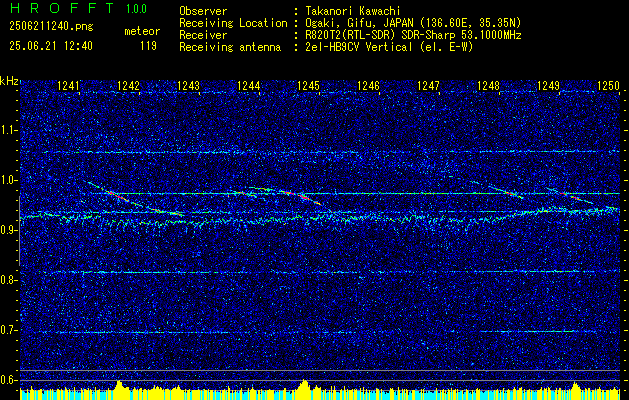Click the 1245 time marker
Screen dimensions: 629x400
click(x=308, y=85)
